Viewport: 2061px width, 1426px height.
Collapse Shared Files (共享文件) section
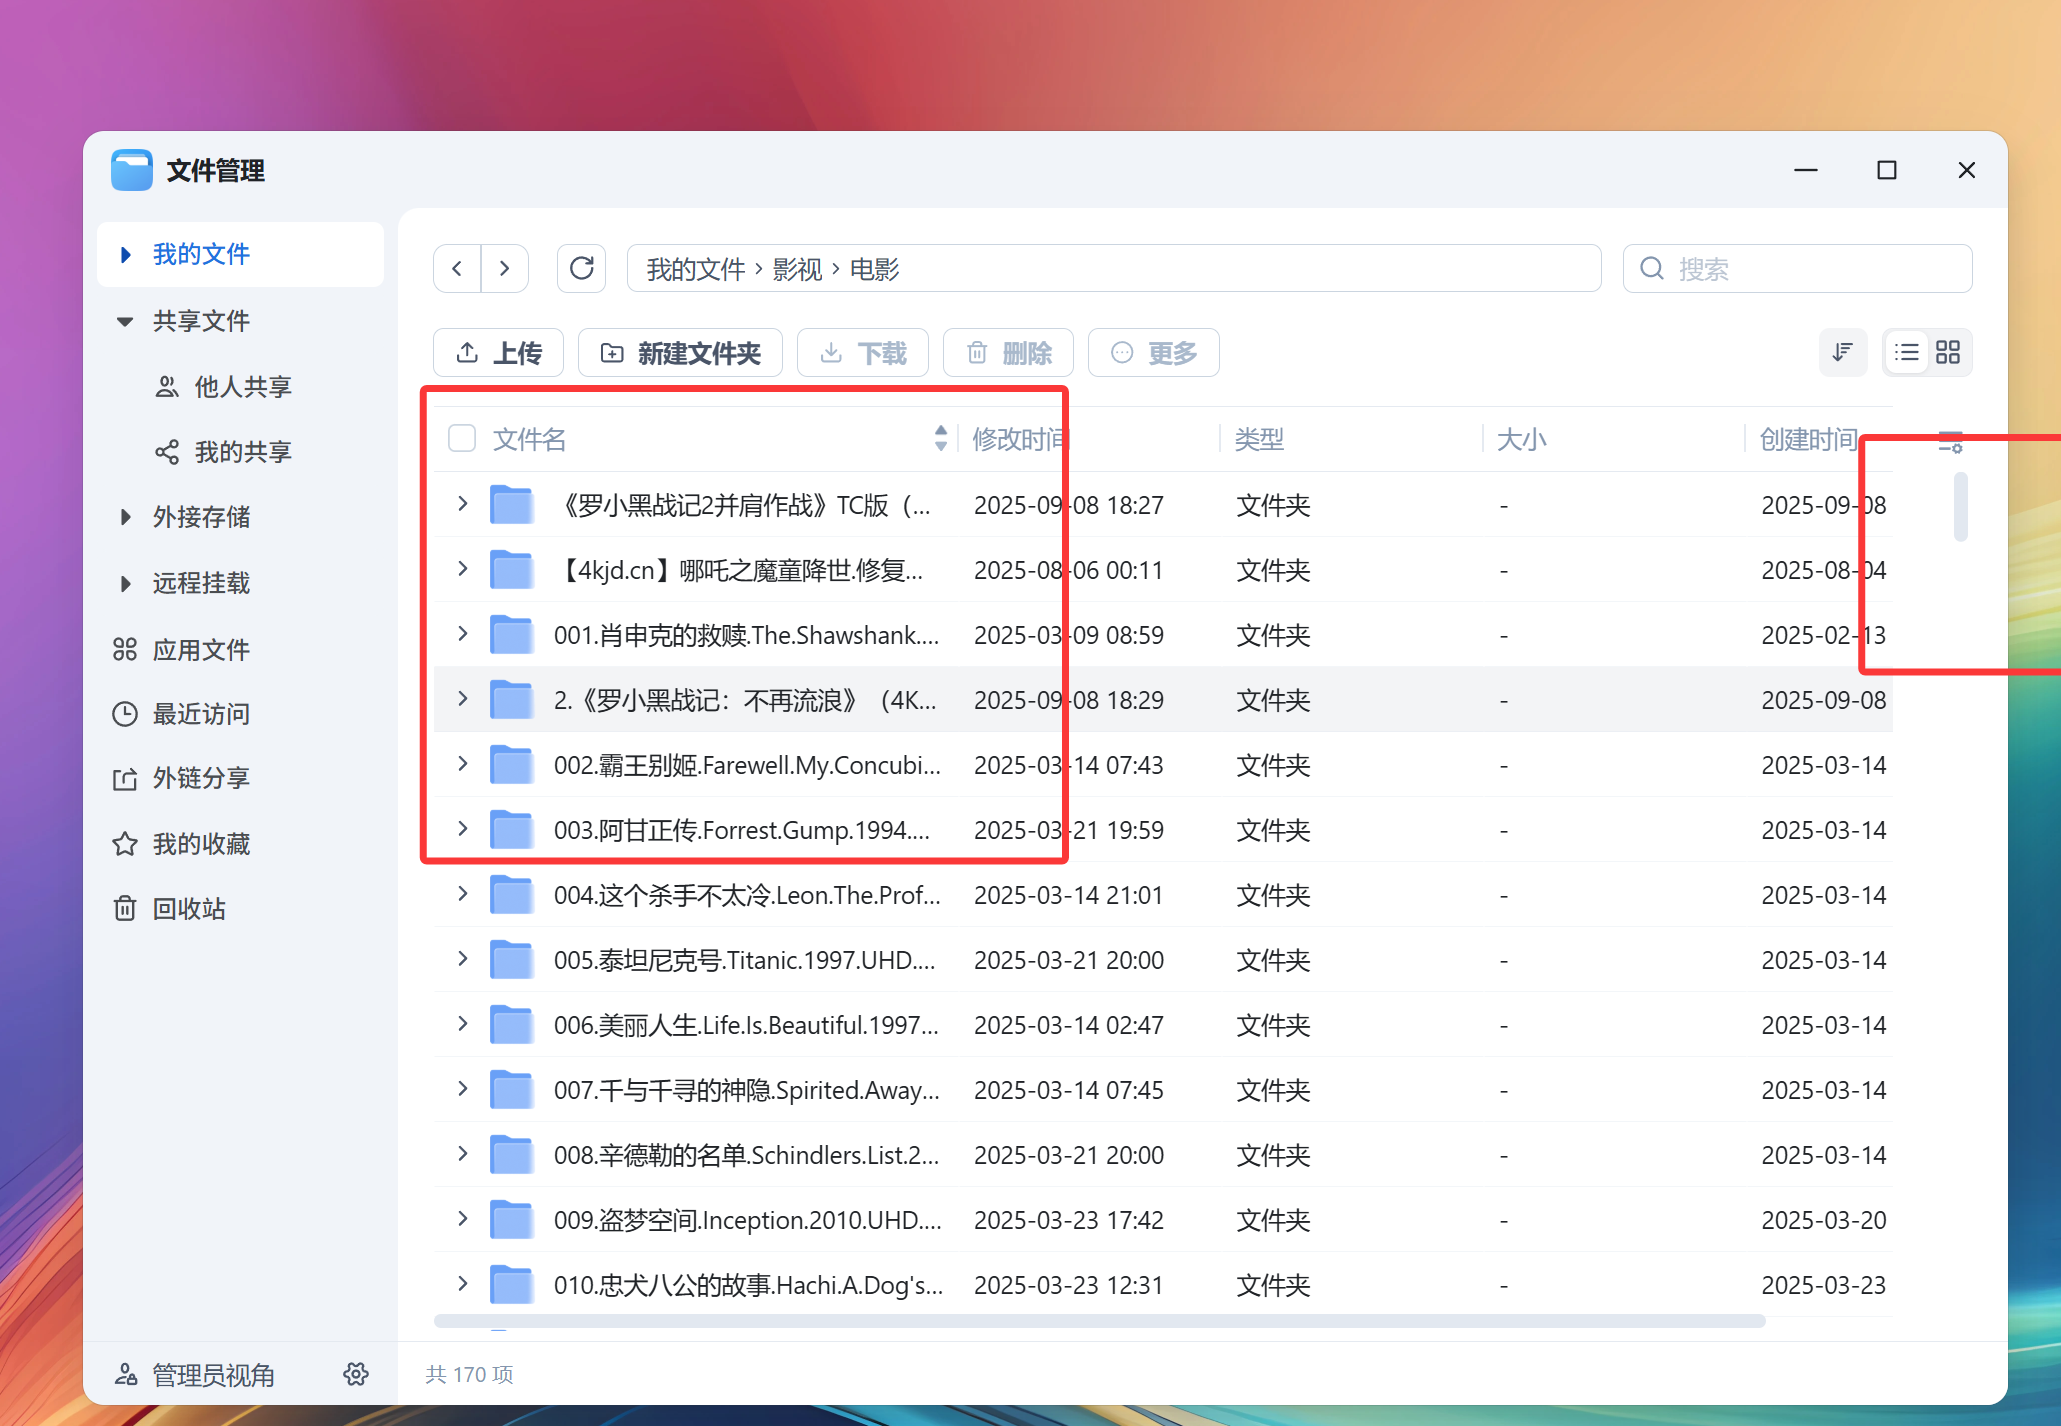tap(125, 321)
